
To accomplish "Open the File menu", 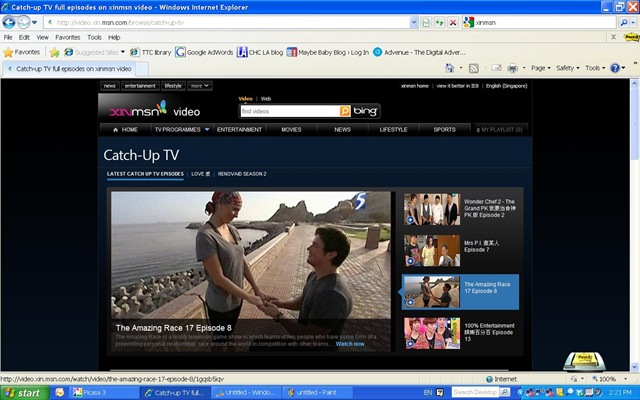I will click(8, 37).
